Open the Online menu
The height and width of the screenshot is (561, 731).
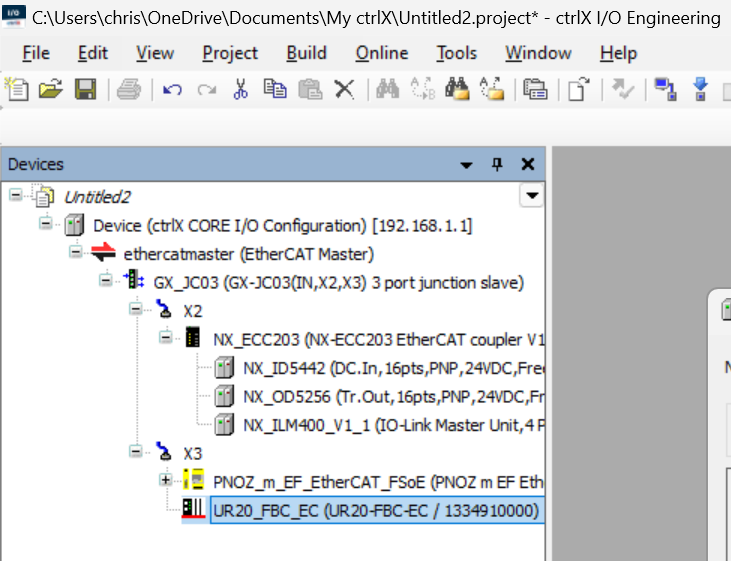click(382, 53)
